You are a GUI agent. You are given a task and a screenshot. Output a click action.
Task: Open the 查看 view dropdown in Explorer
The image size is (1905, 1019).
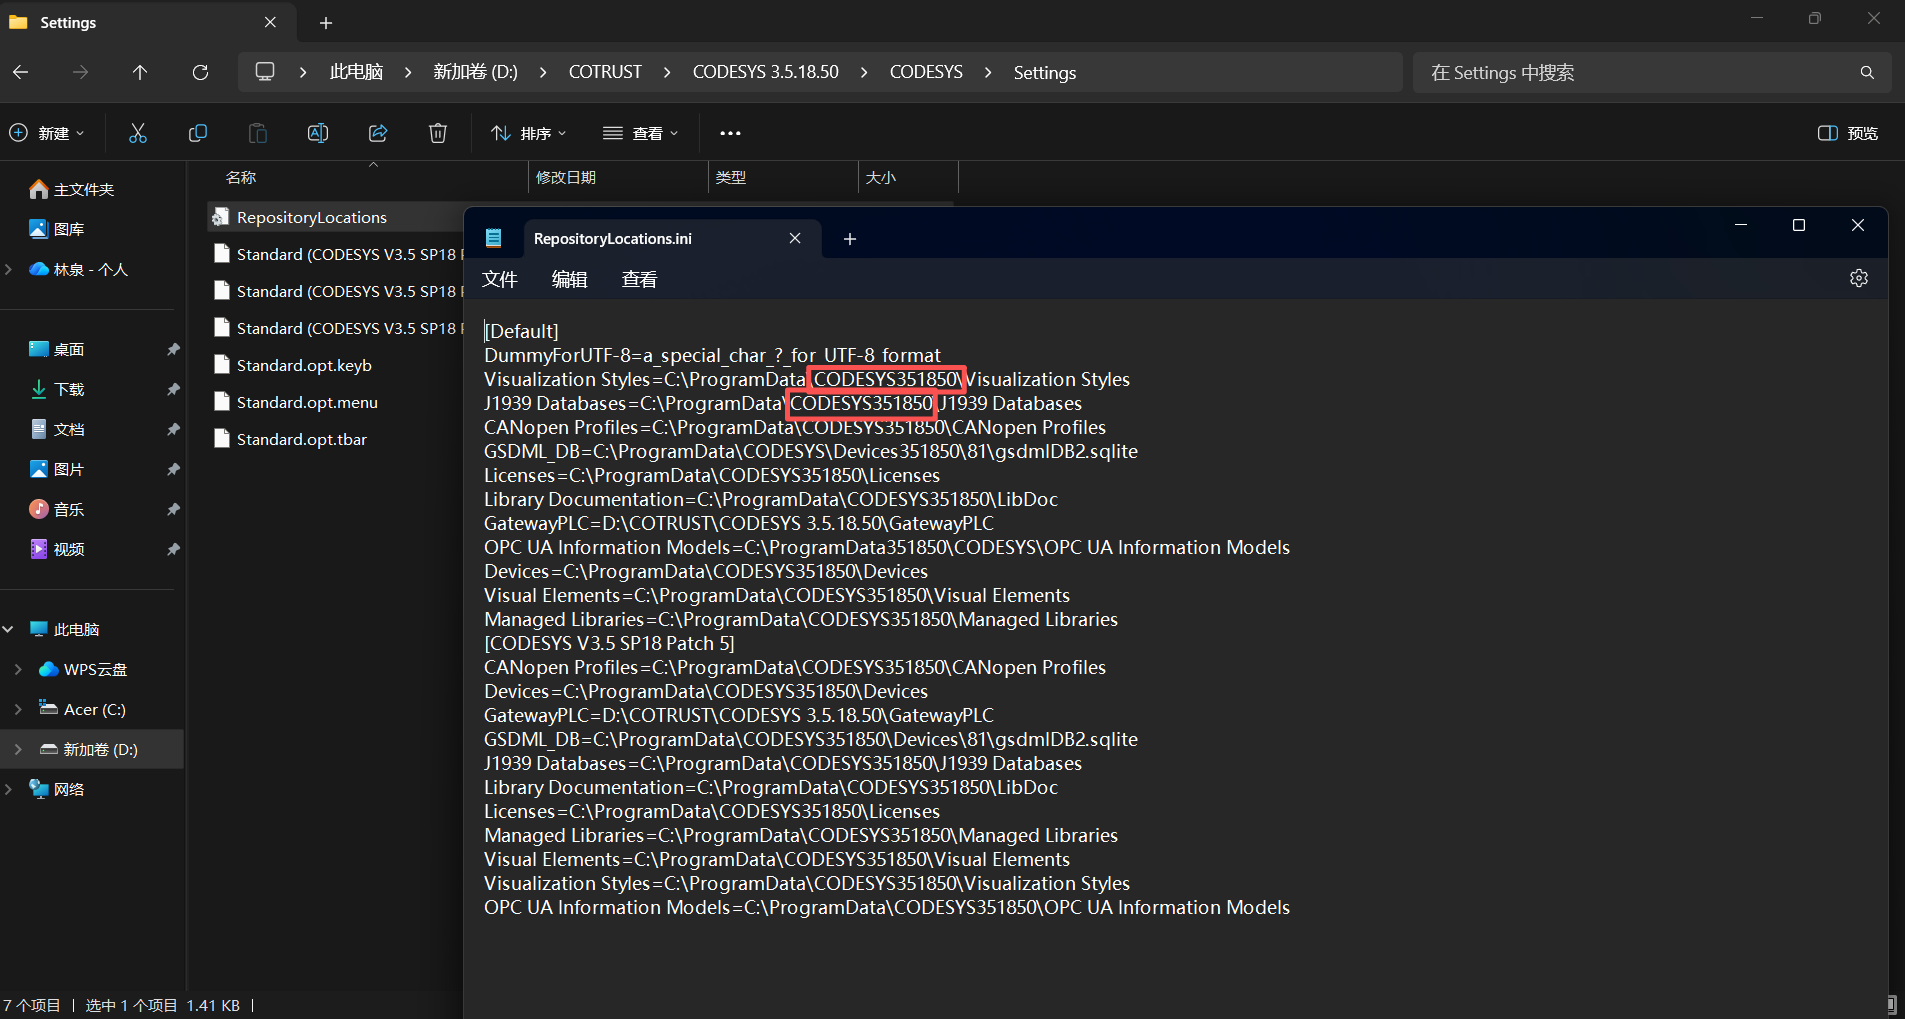pyautogui.click(x=641, y=133)
